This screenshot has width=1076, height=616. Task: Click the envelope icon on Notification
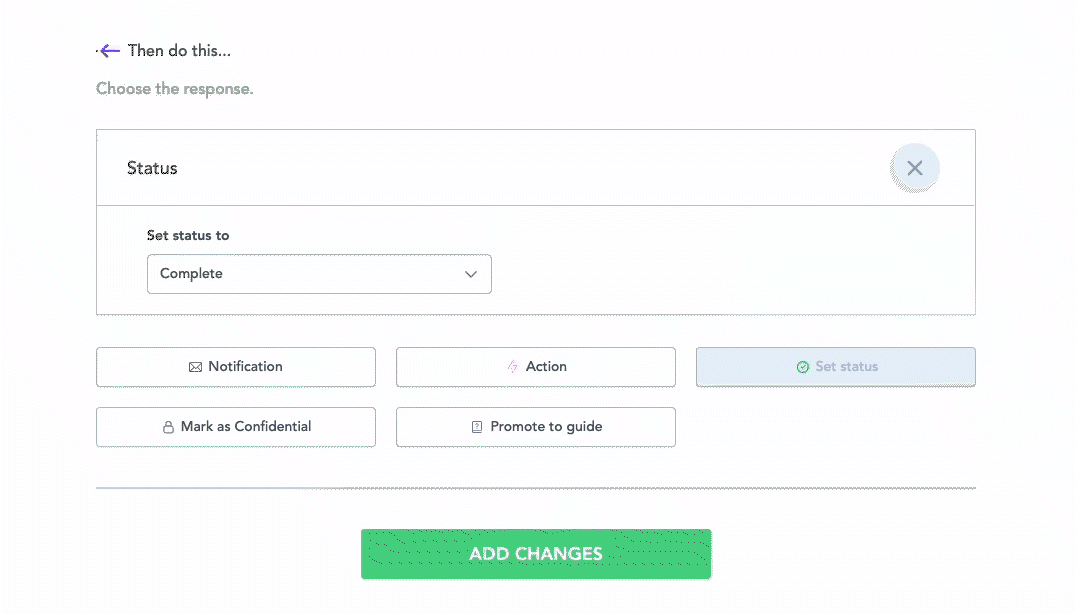(x=195, y=367)
